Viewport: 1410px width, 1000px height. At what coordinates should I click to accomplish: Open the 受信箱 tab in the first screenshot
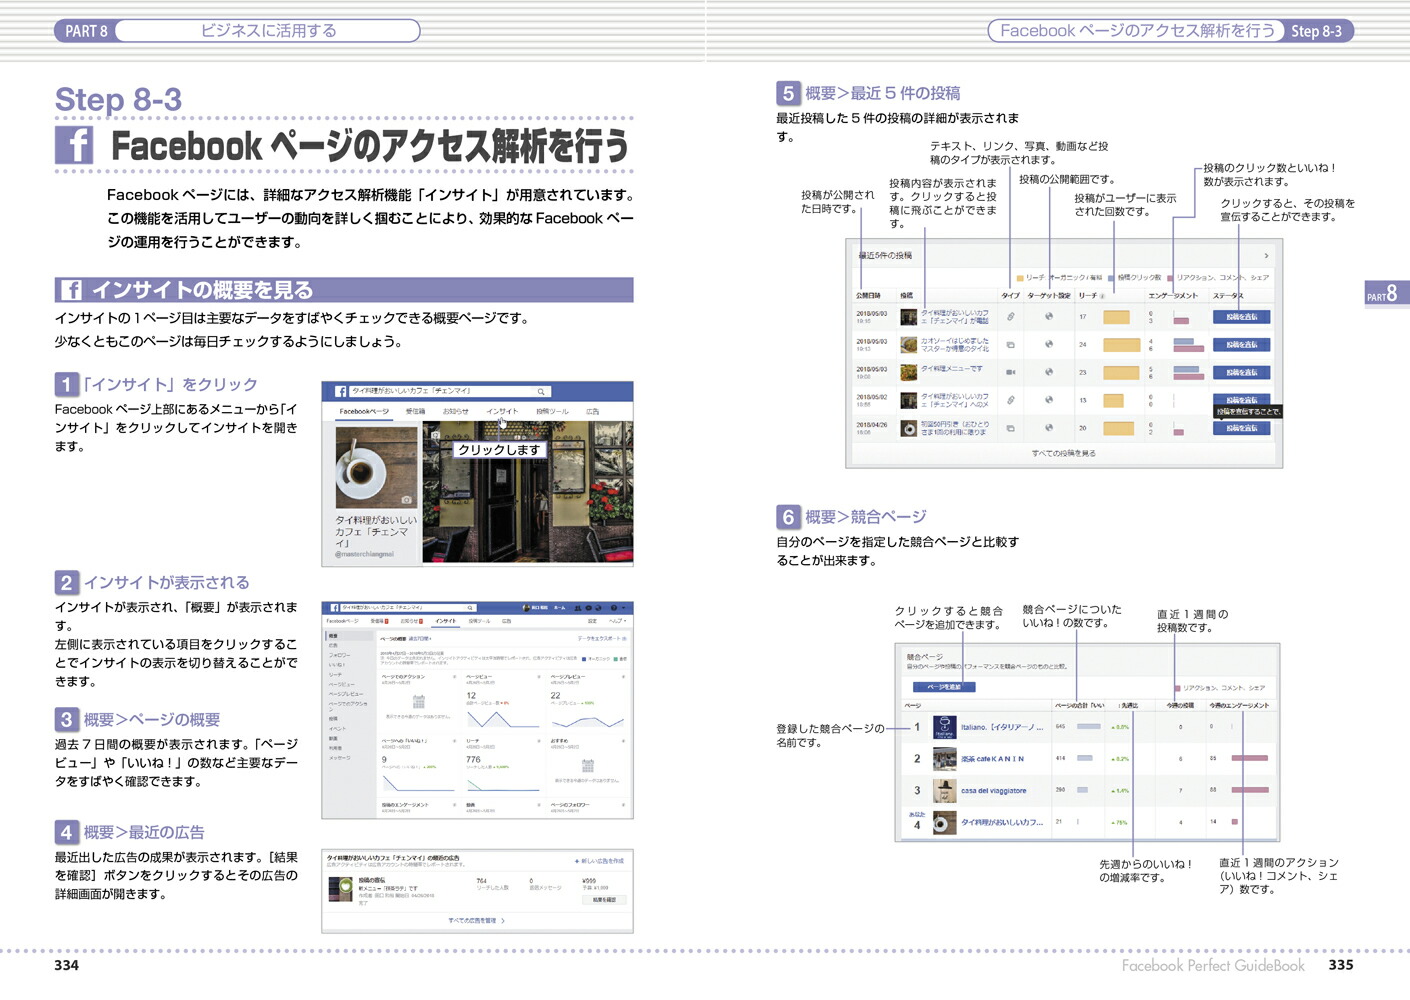(x=416, y=411)
